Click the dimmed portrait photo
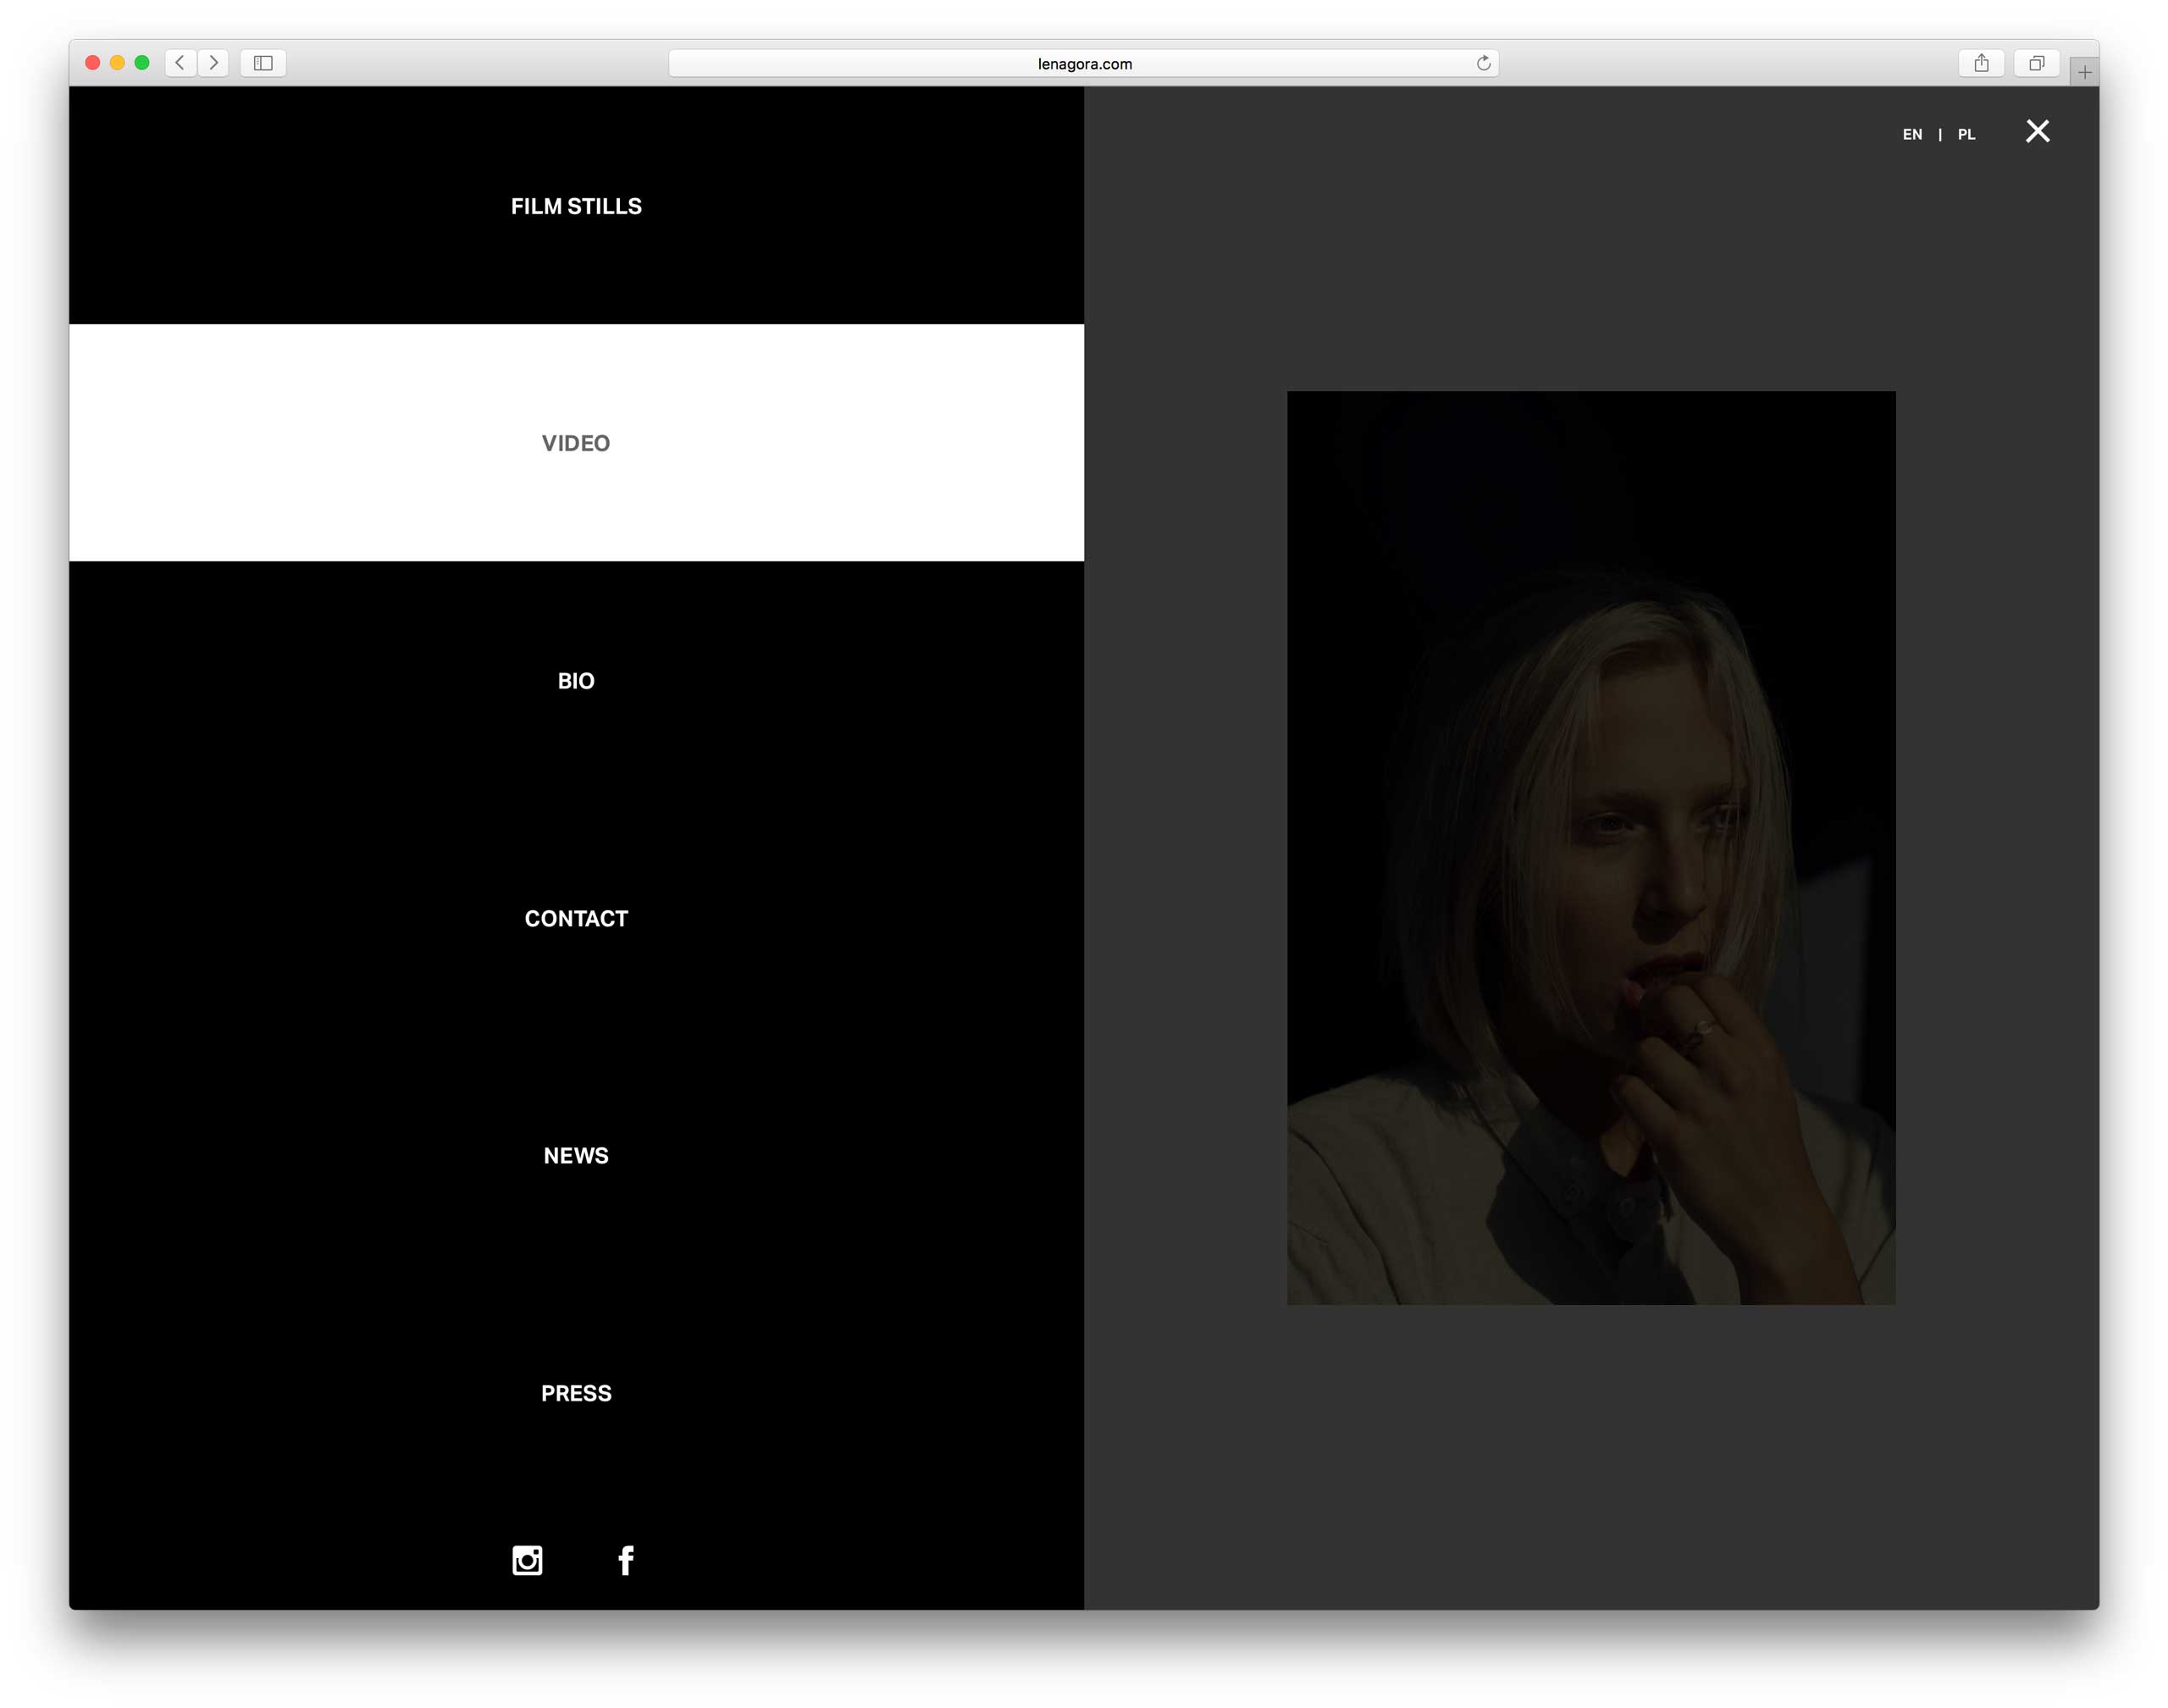The image size is (2168, 1708). coord(1590,848)
